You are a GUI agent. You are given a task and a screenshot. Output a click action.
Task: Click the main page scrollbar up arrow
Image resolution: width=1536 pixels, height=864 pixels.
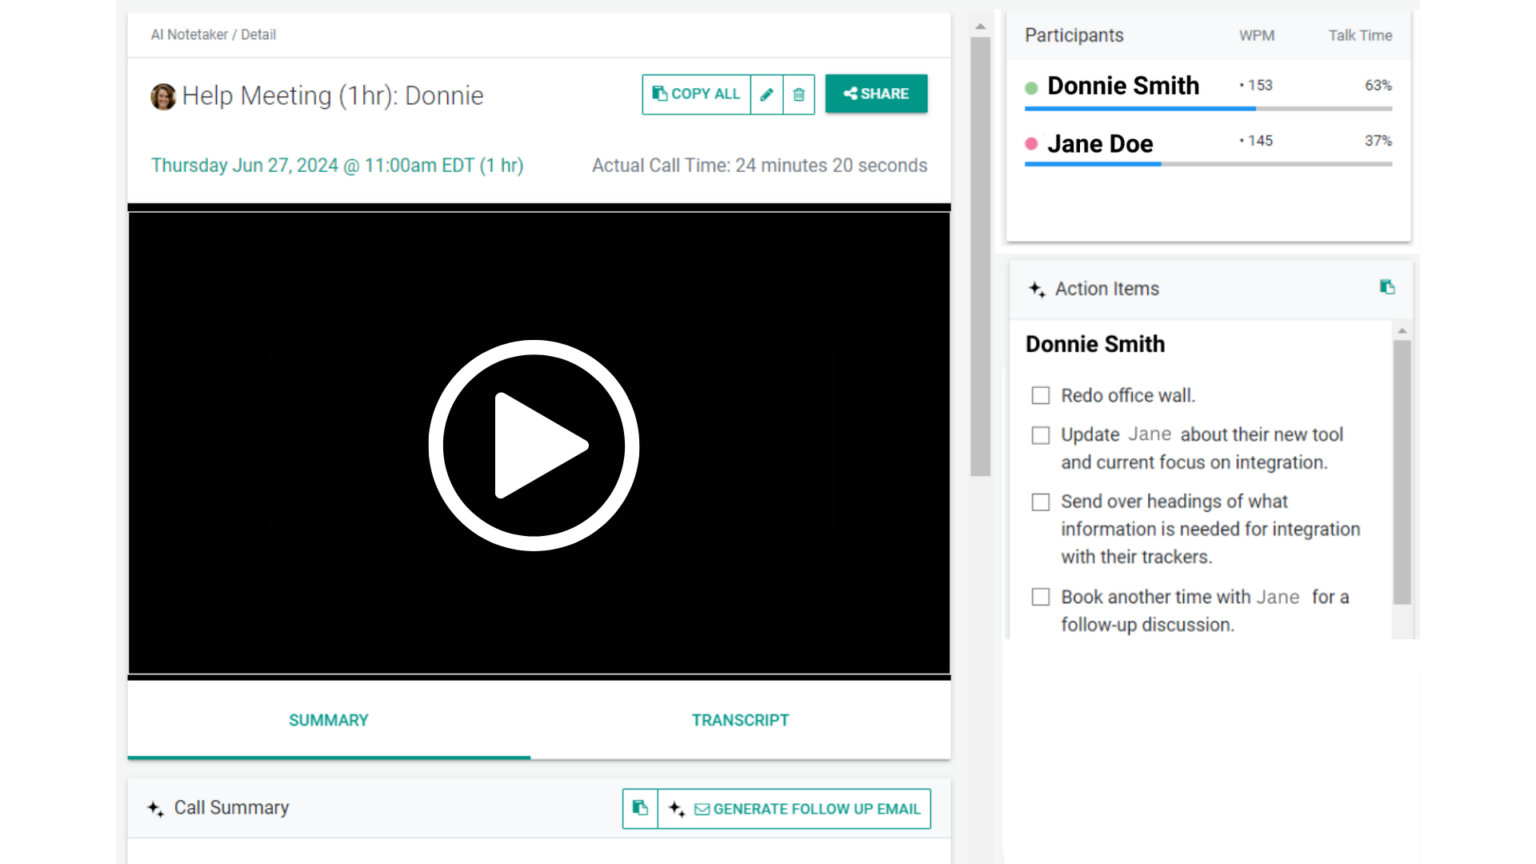pyautogui.click(x=980, y=27)
